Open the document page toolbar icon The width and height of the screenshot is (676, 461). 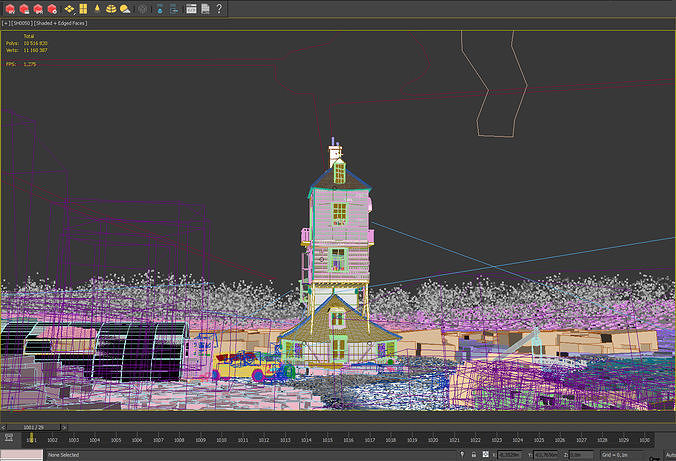click(206, 9)
